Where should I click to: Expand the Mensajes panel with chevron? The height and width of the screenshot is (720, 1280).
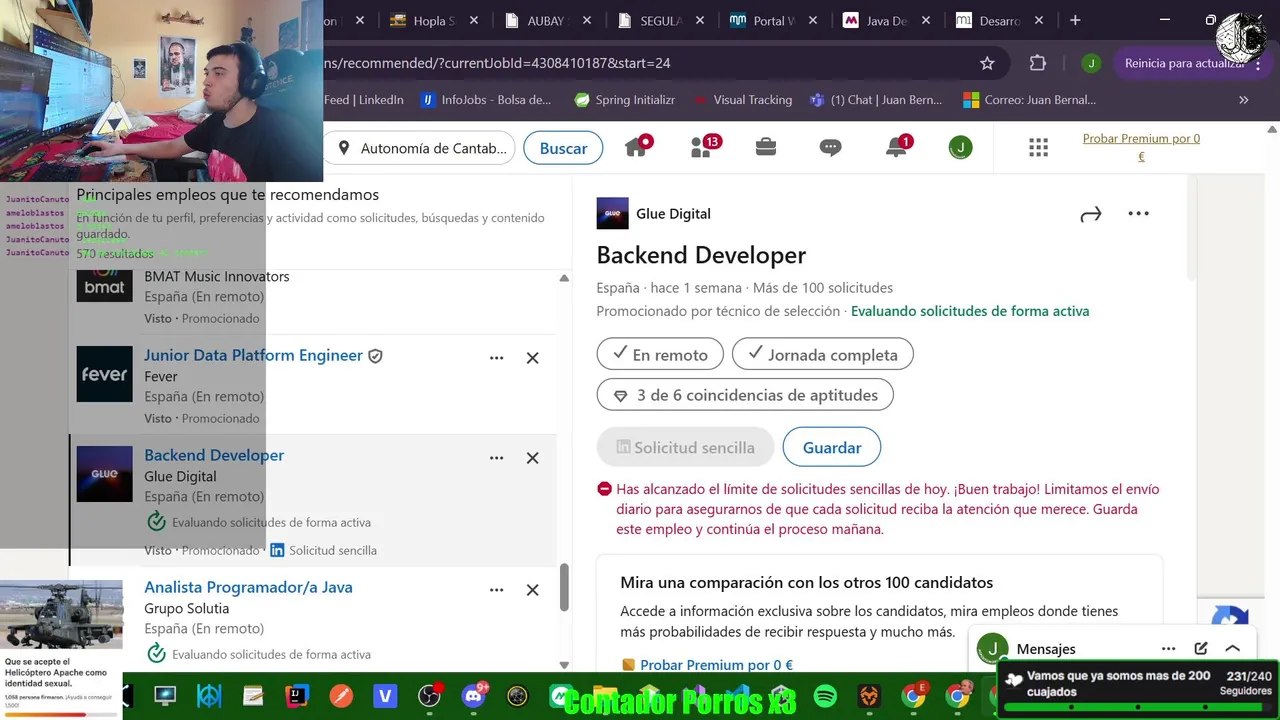(1232, 649)
